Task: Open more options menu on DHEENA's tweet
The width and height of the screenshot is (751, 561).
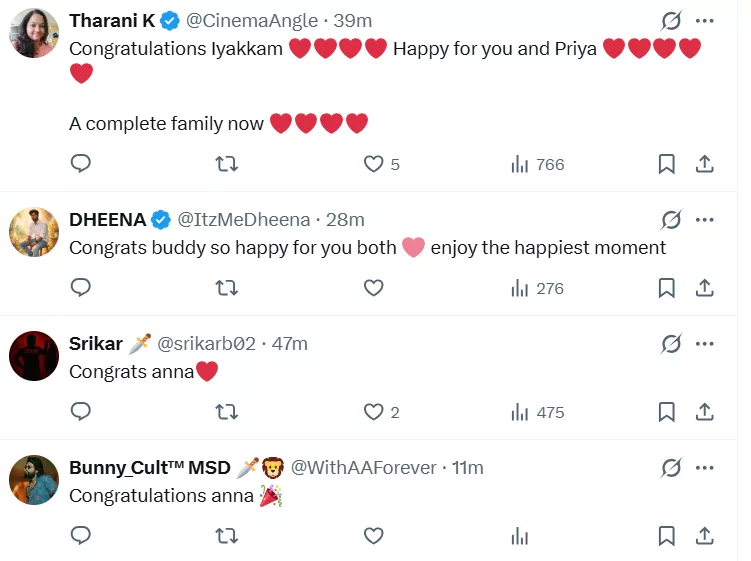Action: [x=704, y=220]
